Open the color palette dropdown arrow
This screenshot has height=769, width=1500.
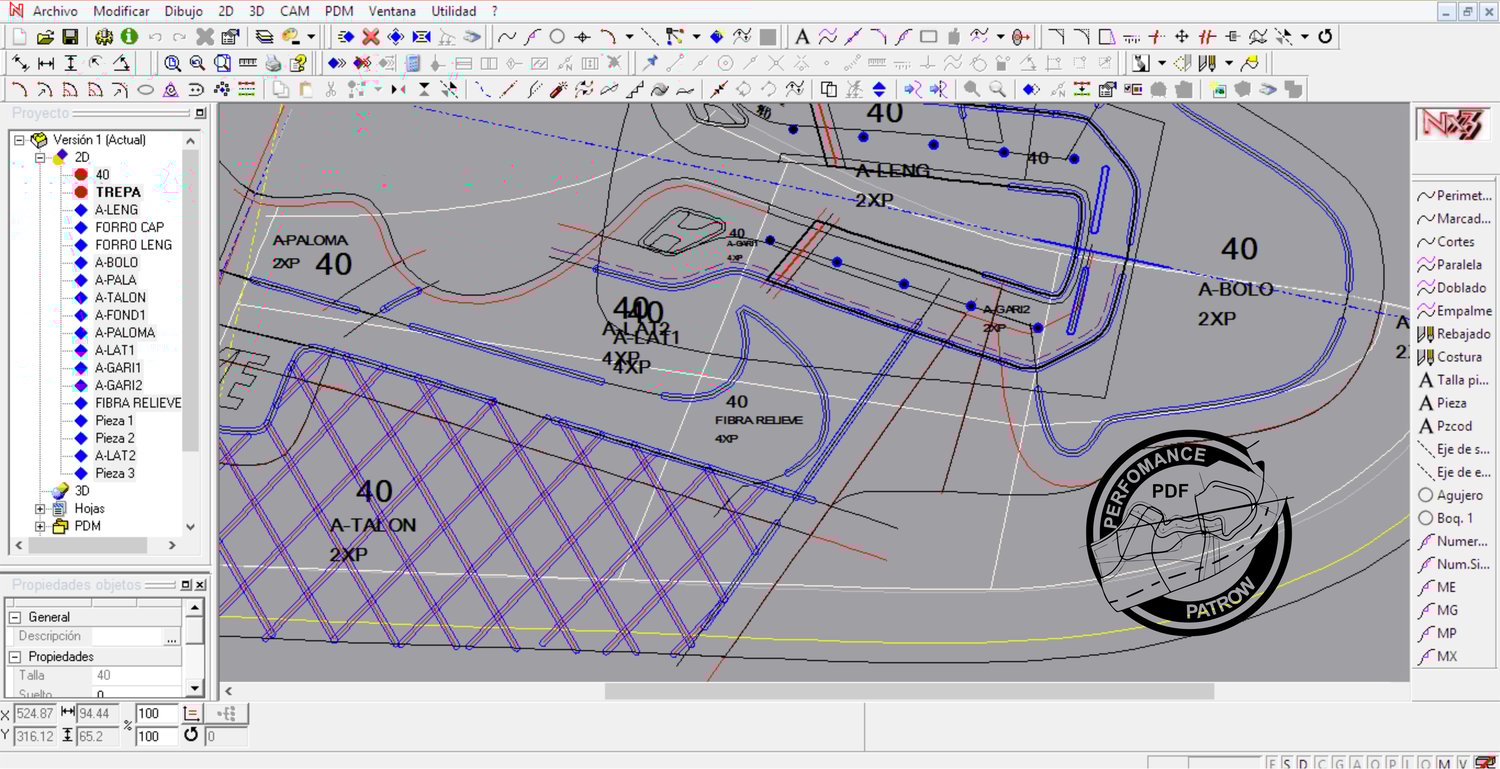pyautogui.click(x=311, y=37)
